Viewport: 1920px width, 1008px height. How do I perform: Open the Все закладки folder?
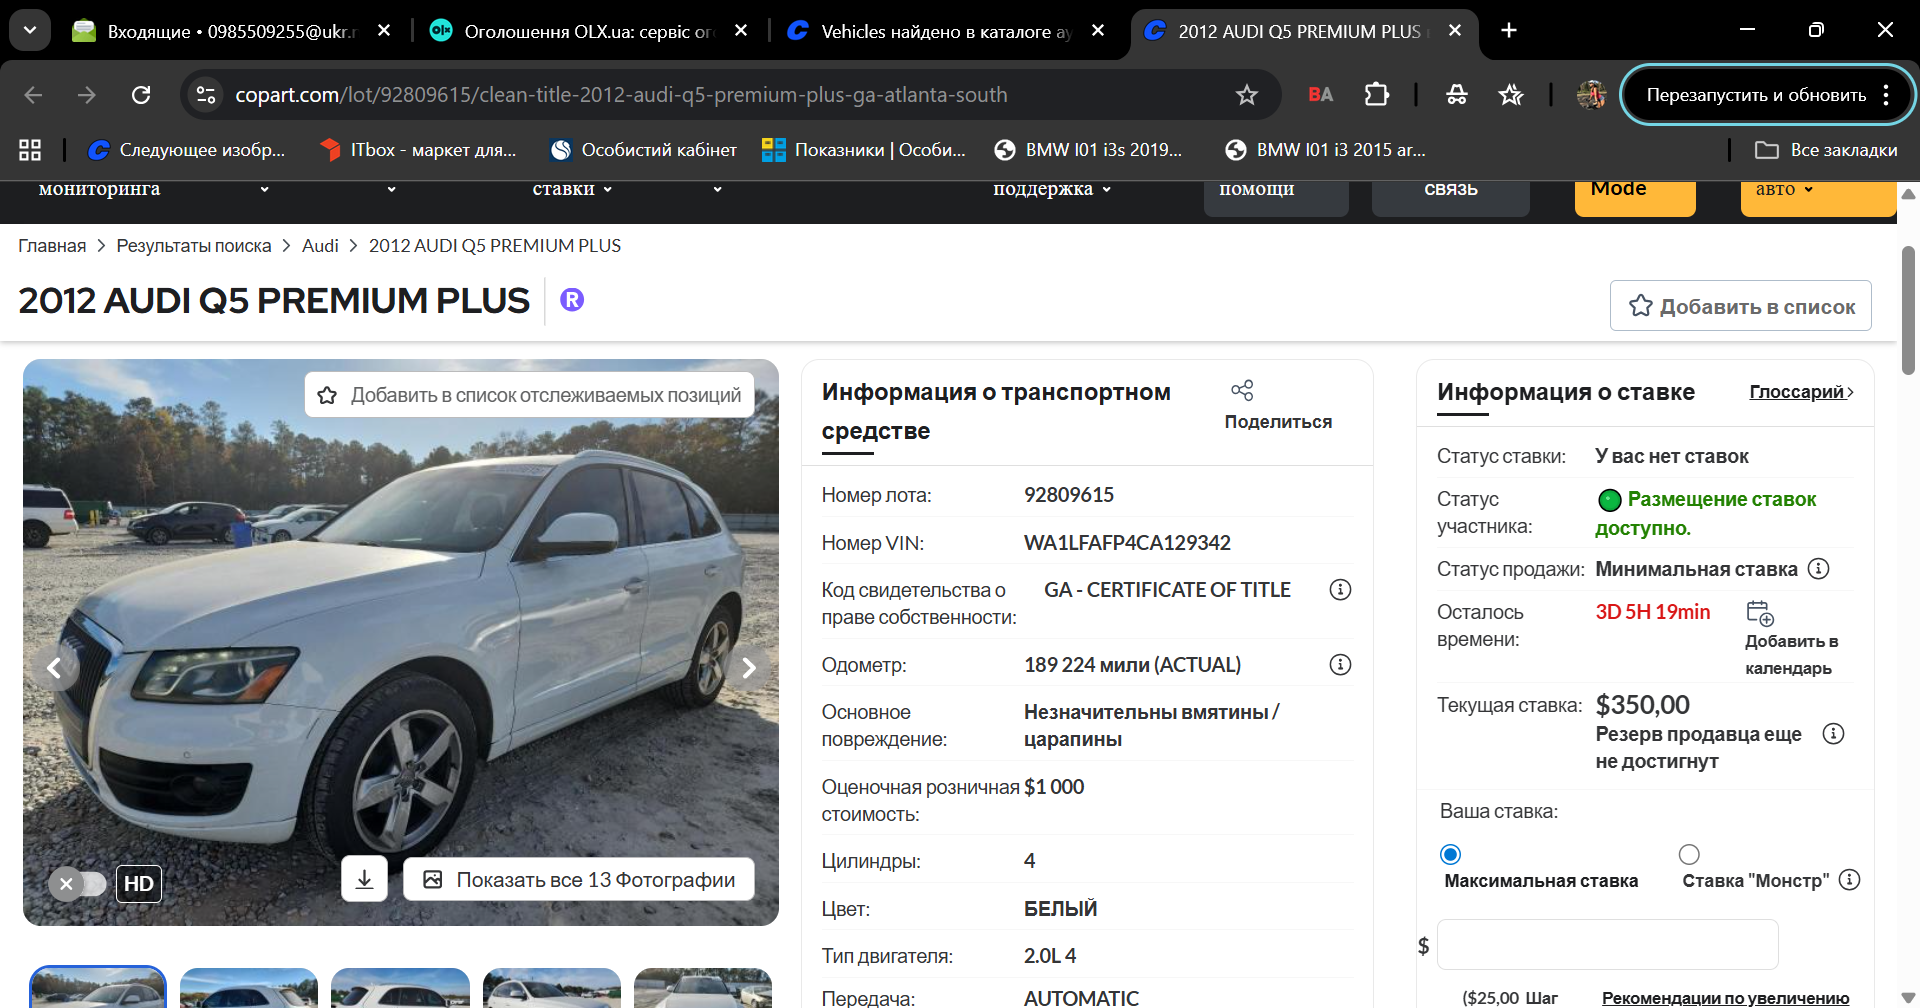pyautogui.click(x=1826, y=150)
